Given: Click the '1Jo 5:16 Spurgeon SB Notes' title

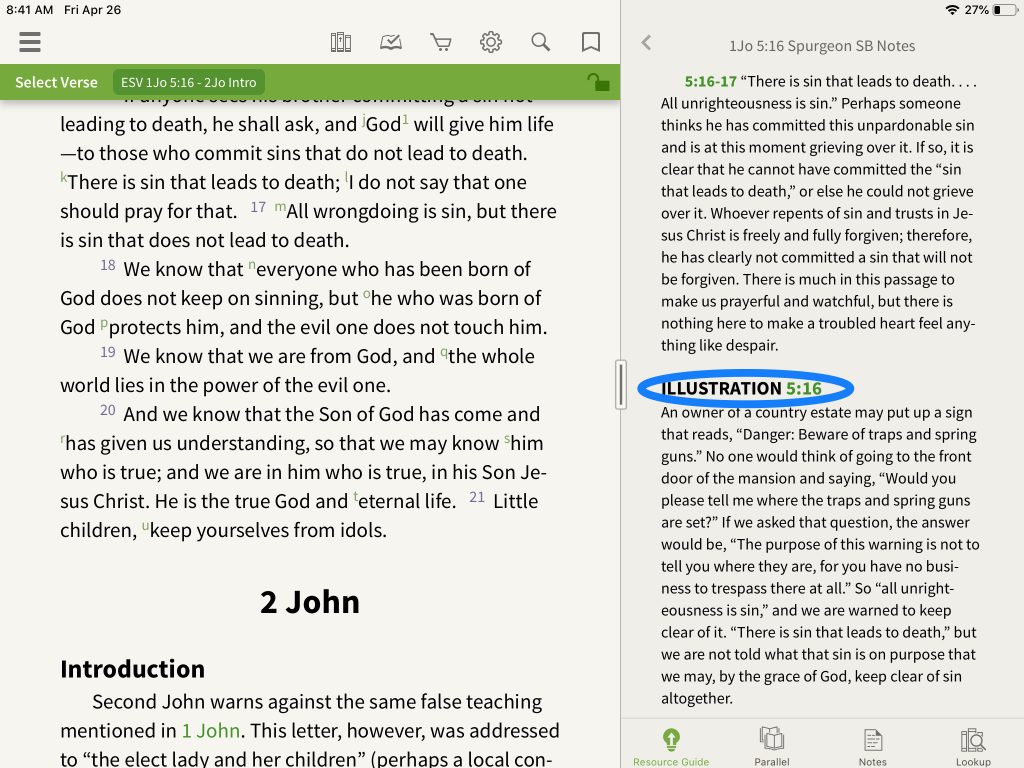Looking at the screenshot, I should pos(822,46).
